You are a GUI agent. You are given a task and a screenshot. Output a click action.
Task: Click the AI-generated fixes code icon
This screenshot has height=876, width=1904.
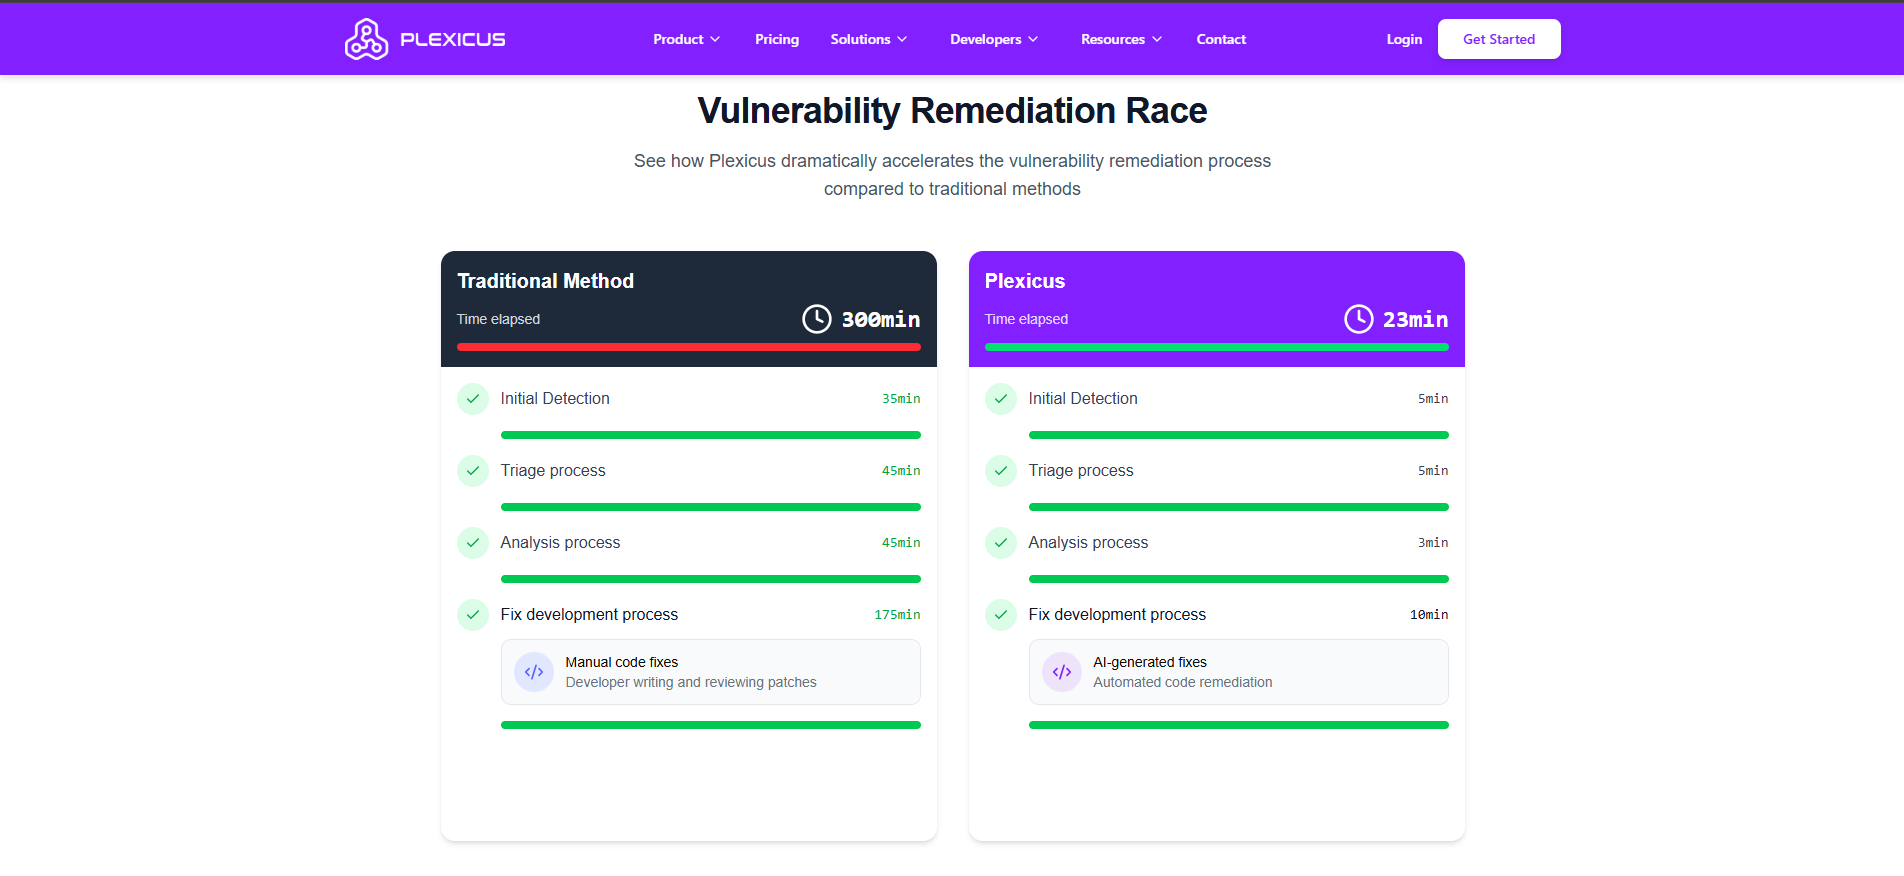click(x=1062, y=672)
